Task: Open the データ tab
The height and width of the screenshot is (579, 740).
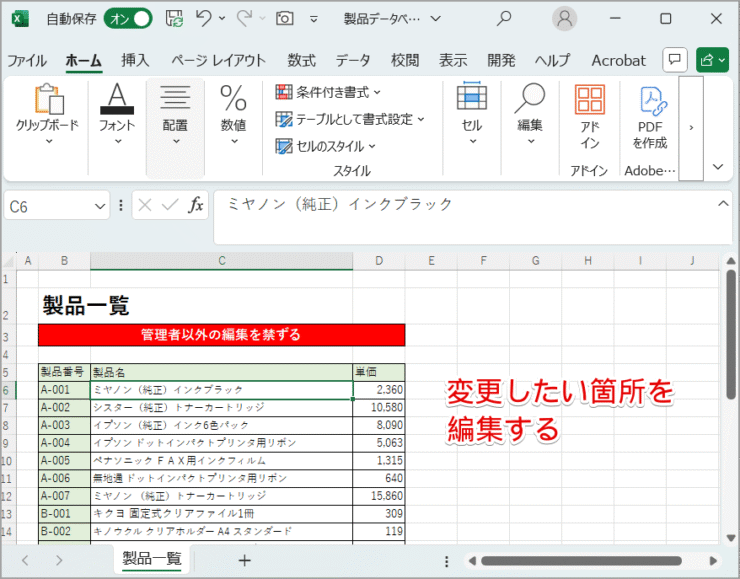Action: coord(353,60)
